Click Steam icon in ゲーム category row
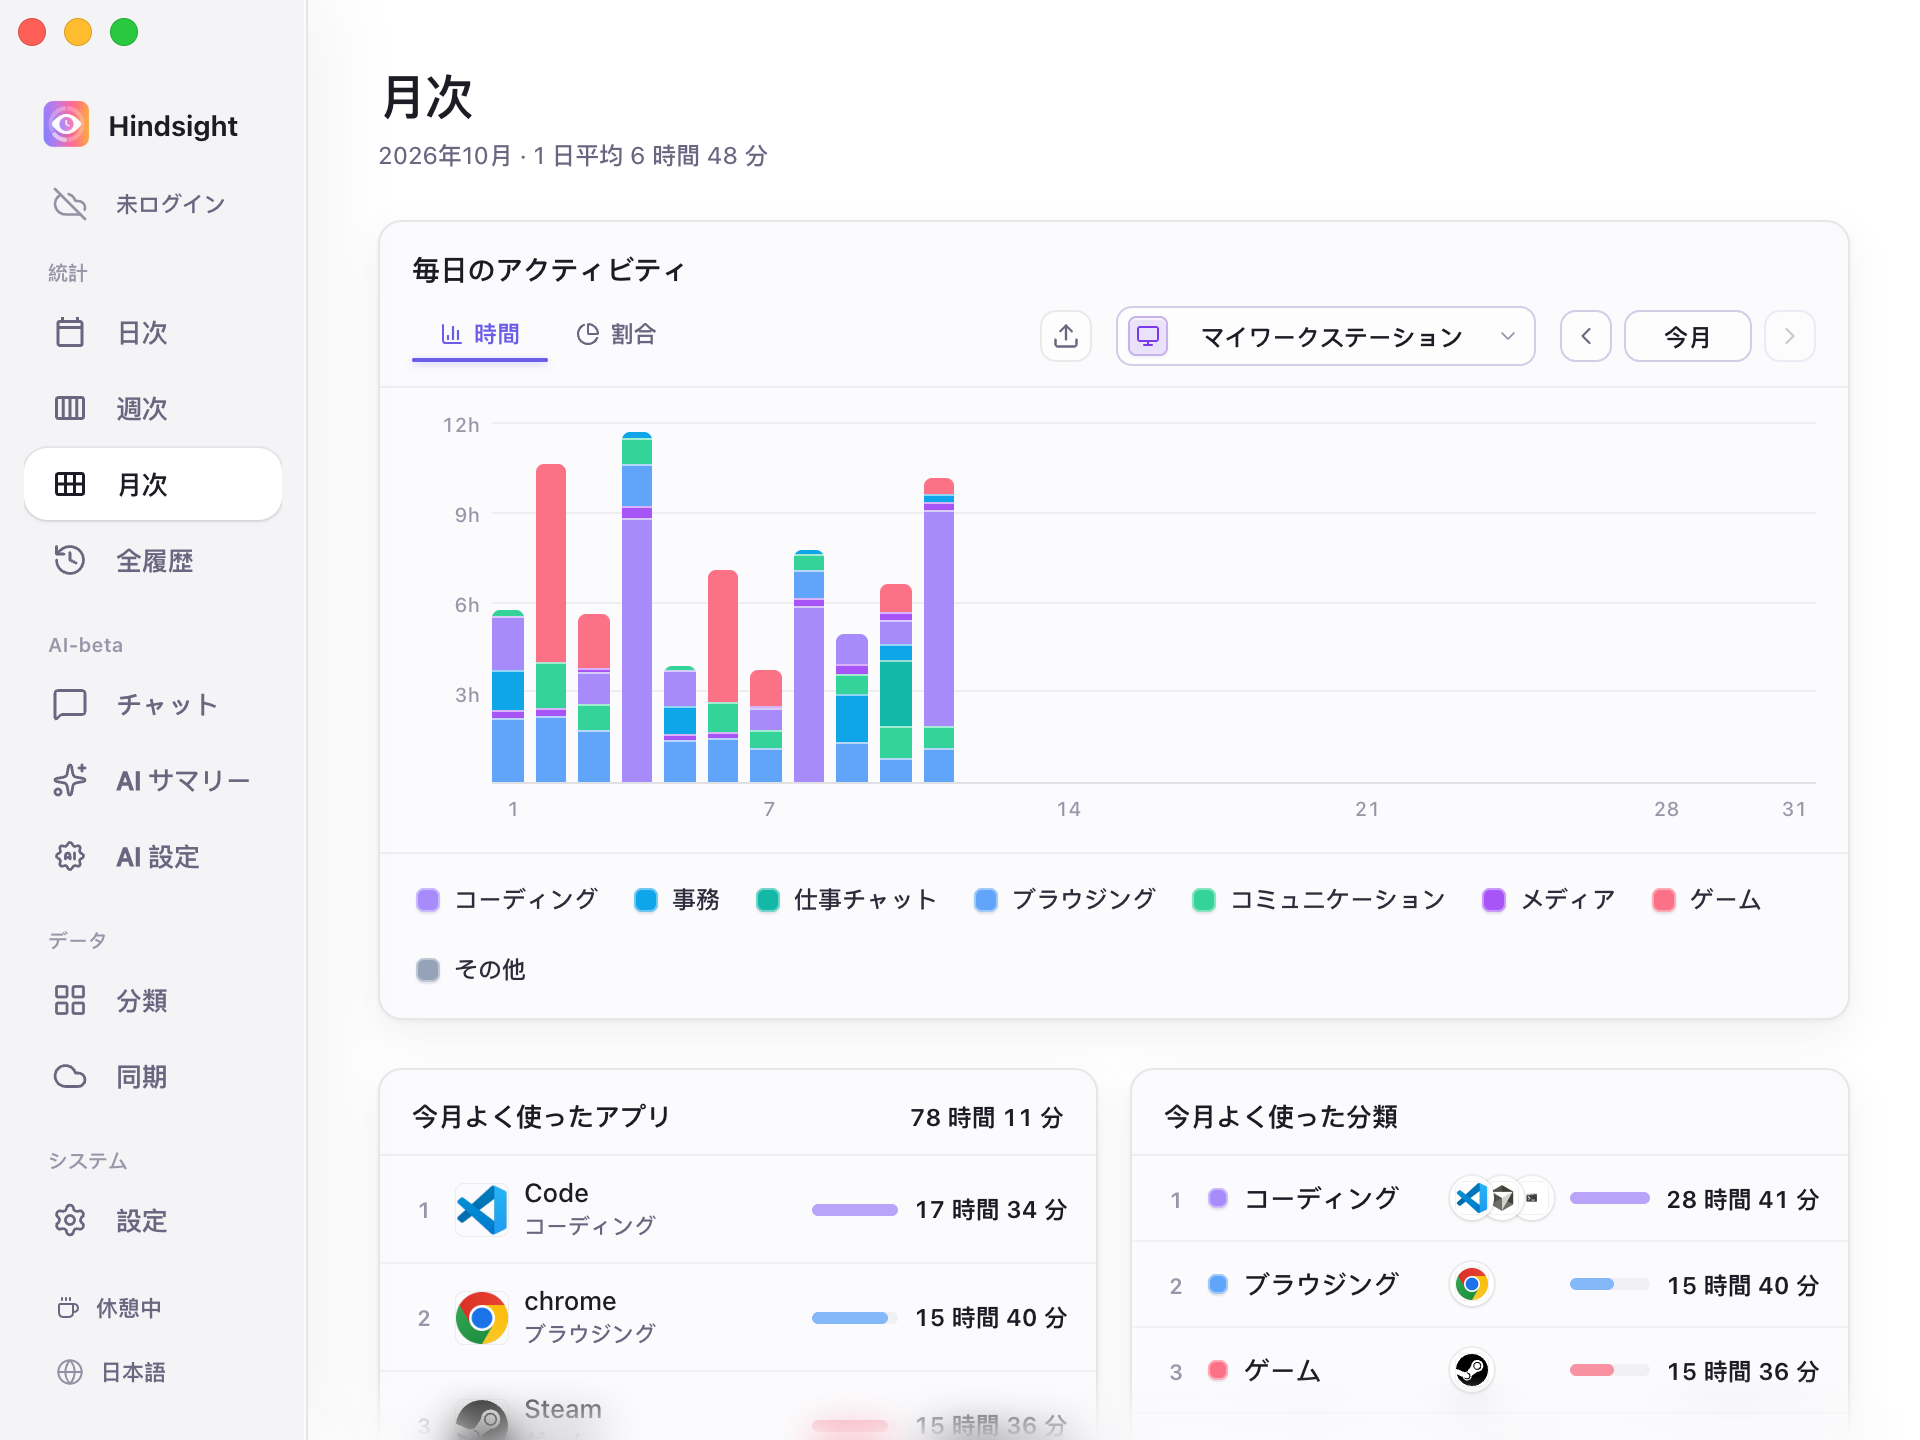1920x1440 pixels. point(1471,1370)
